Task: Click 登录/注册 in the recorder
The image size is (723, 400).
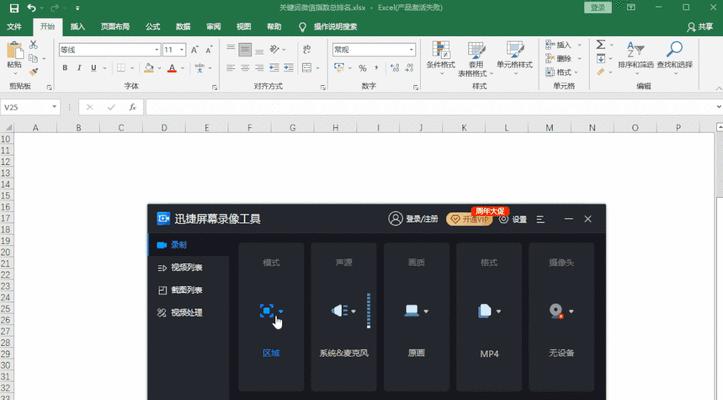Action: pyautogui.click(x=413, y=219)
